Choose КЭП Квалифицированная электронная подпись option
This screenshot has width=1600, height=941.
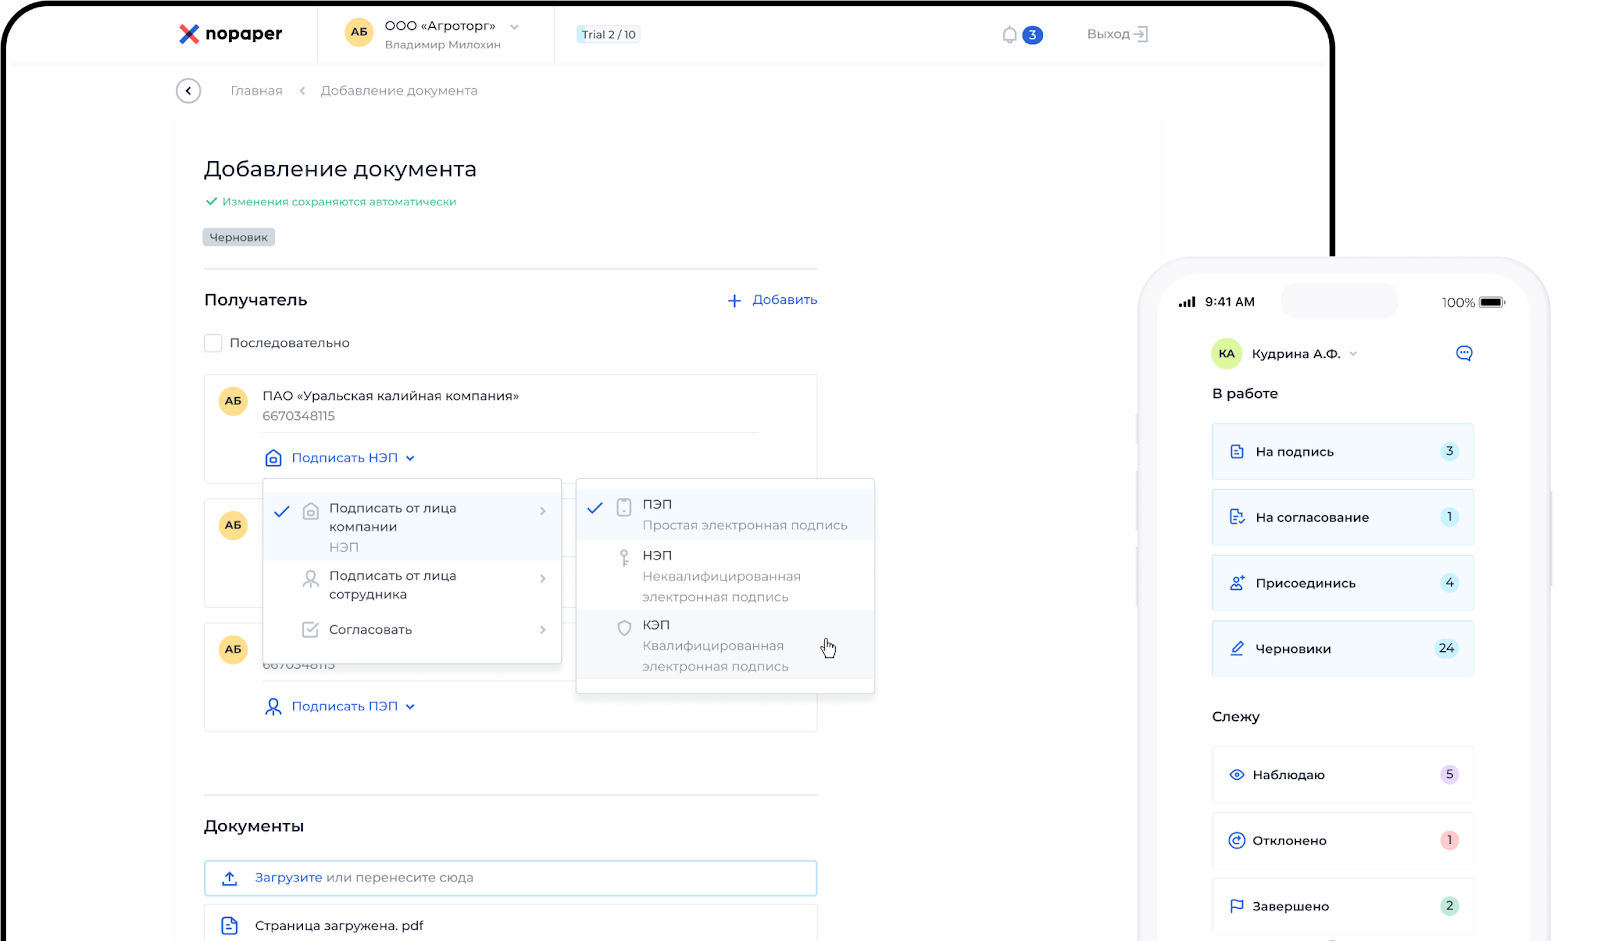tap(726, 645)
